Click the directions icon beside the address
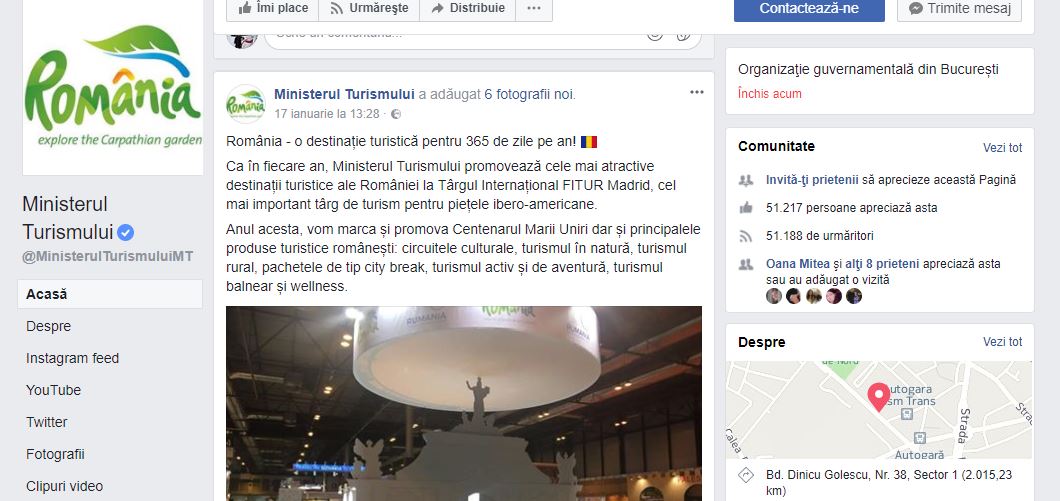The width and height of the screenshot is (1060, 501). pyautogui.click(x=746, y=475)
